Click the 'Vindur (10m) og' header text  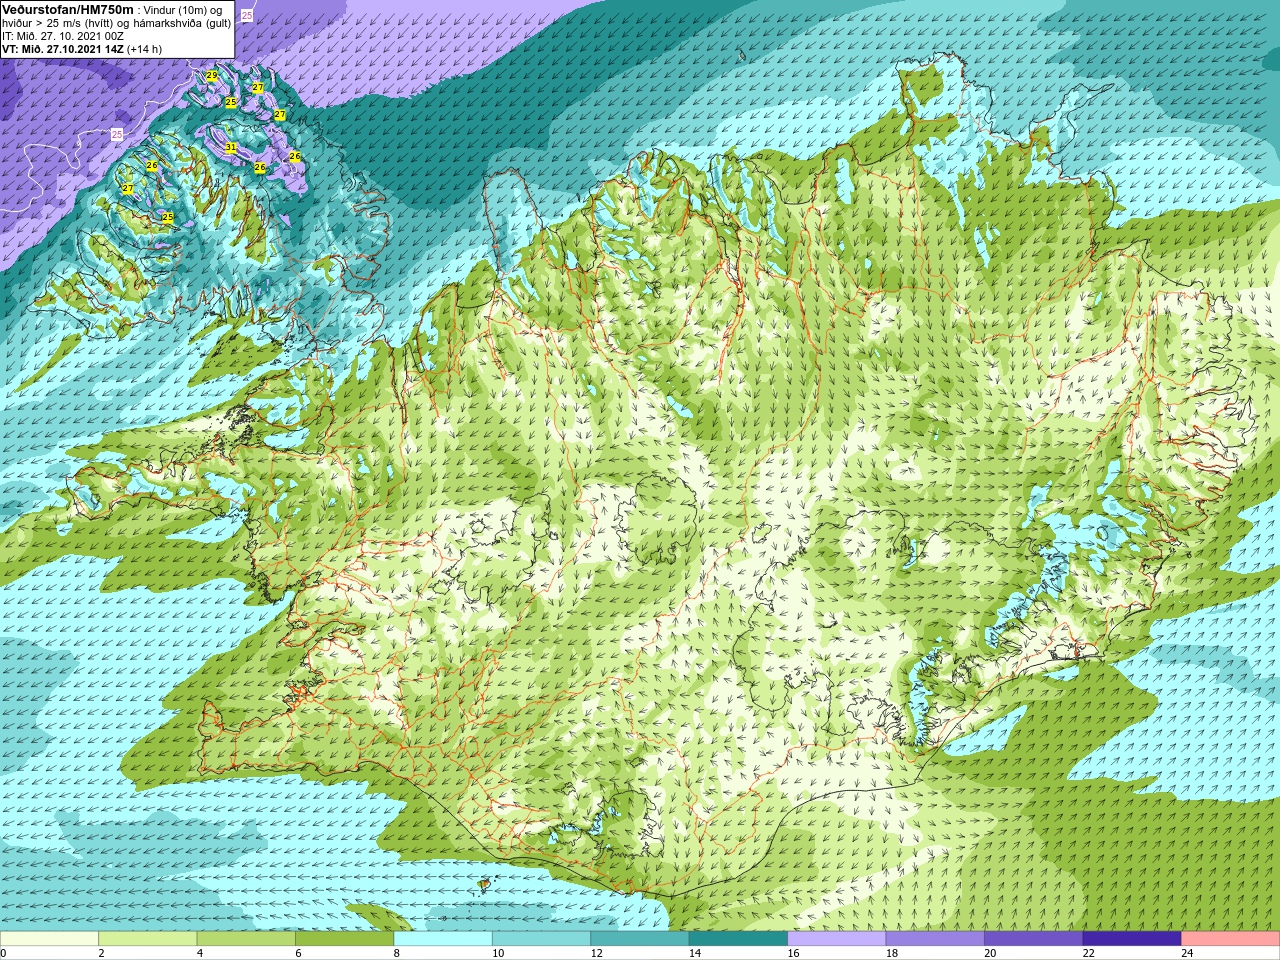pos(183,10)
